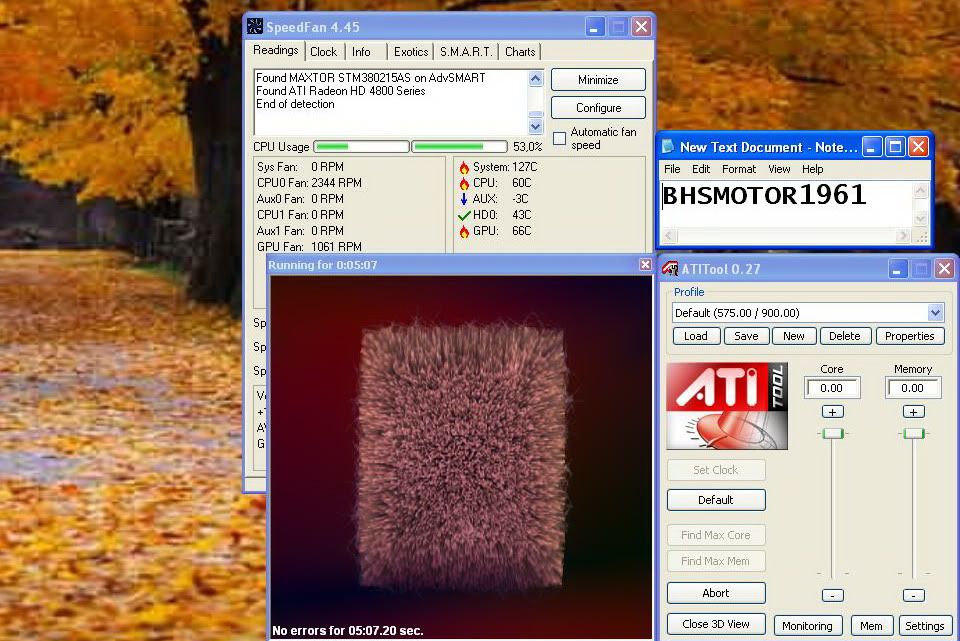Minimize the ATITool window from its title bar
The height and width of the screenshot is (641, 960).
pyautogui.click(x=896, y=269)
